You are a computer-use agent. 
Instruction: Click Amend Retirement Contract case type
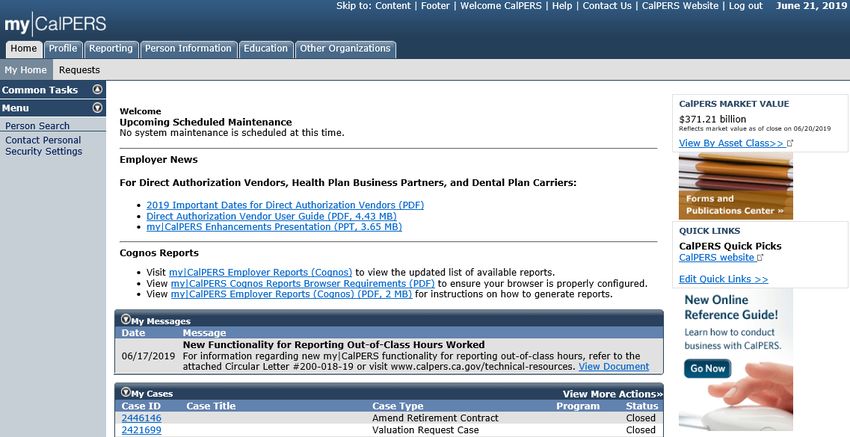[x=435, y=418]
